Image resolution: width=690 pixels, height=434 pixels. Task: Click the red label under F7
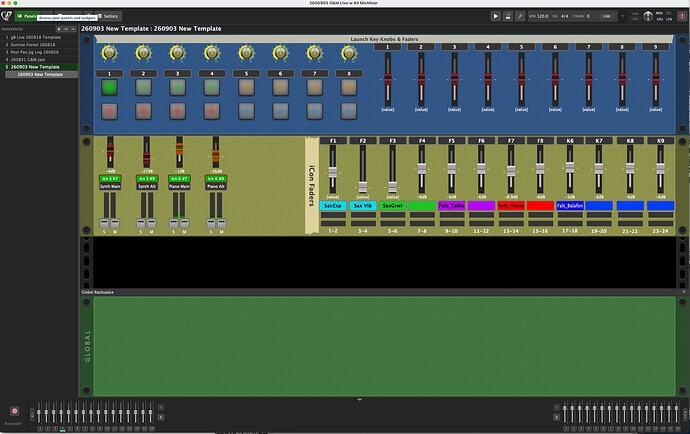coord(511,206)
